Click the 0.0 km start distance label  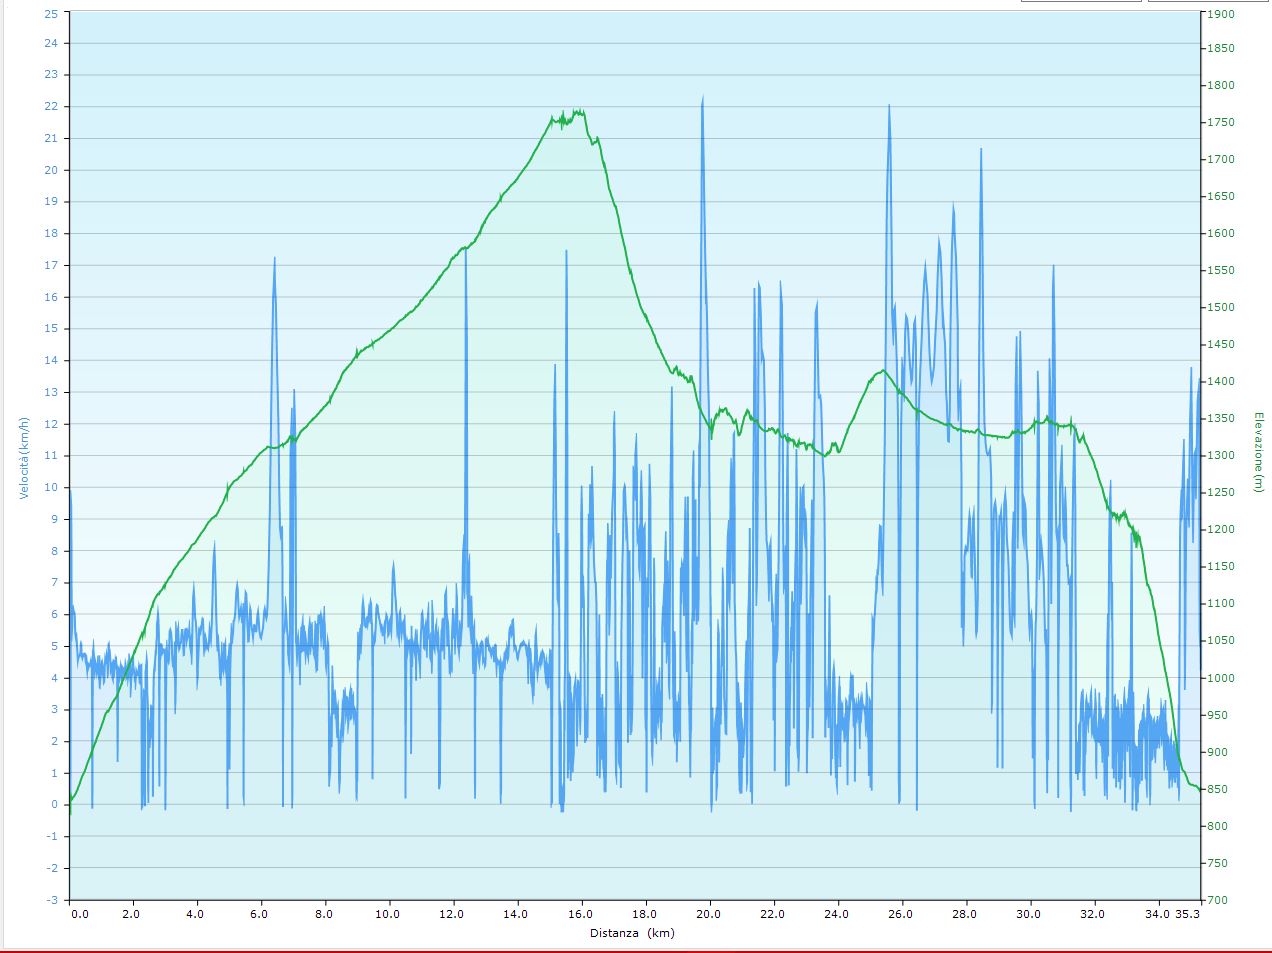pyautogui.click(x=79, y=914)
